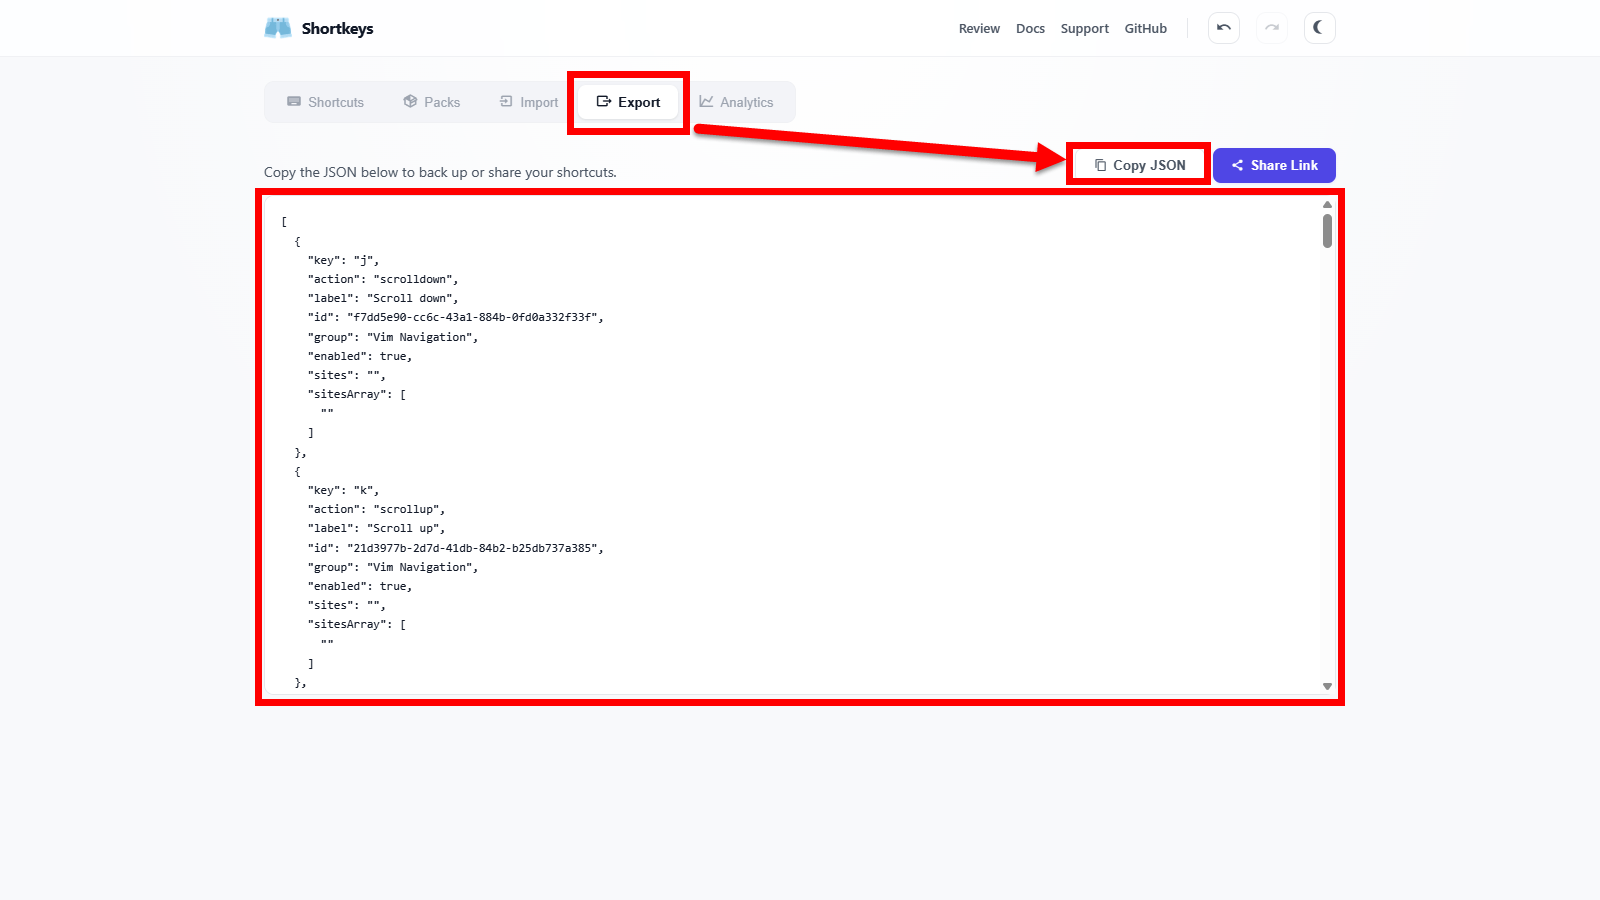Click the JSON scrollbar thumb
This screenshot has width=1600, height=900.
coord(1327,230)
